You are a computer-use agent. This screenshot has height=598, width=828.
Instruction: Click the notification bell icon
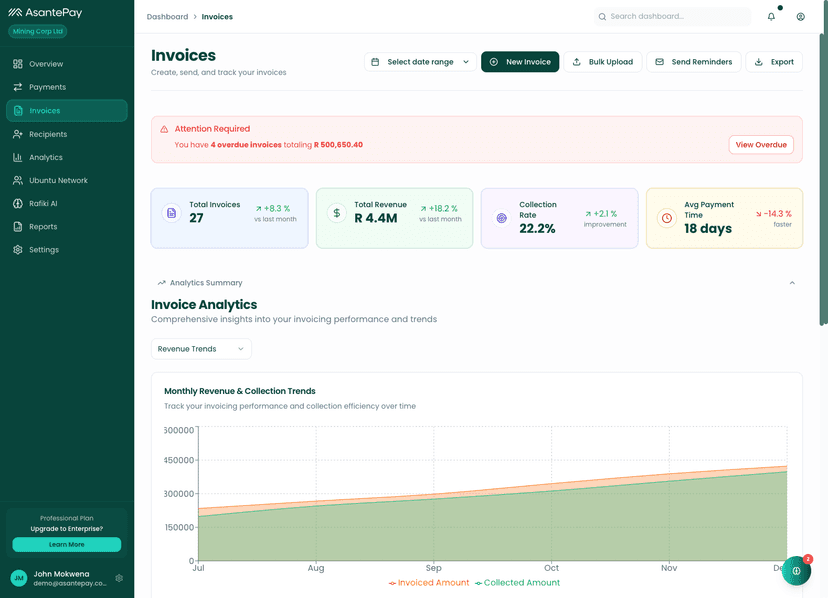coord(770,17)
